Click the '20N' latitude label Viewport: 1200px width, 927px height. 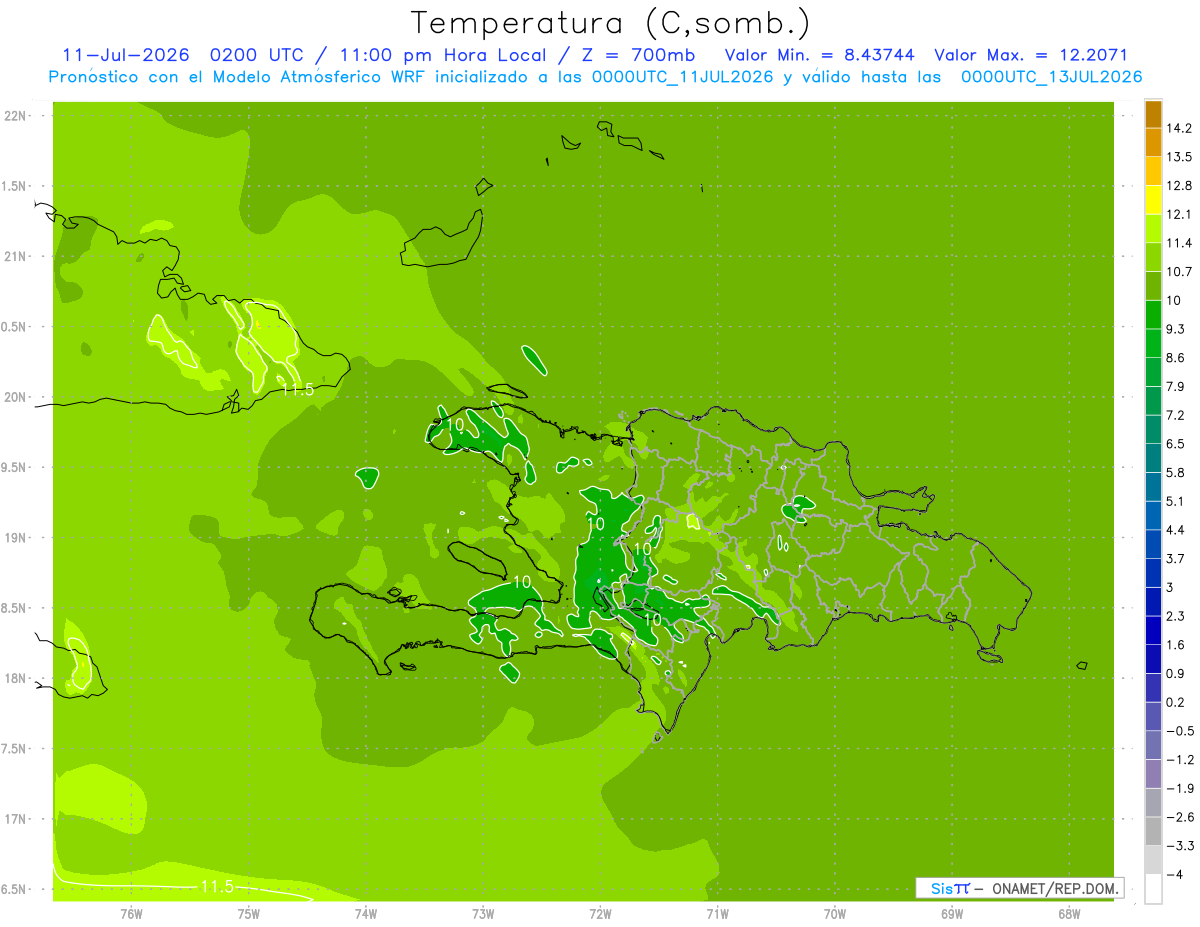coord(17,397)
